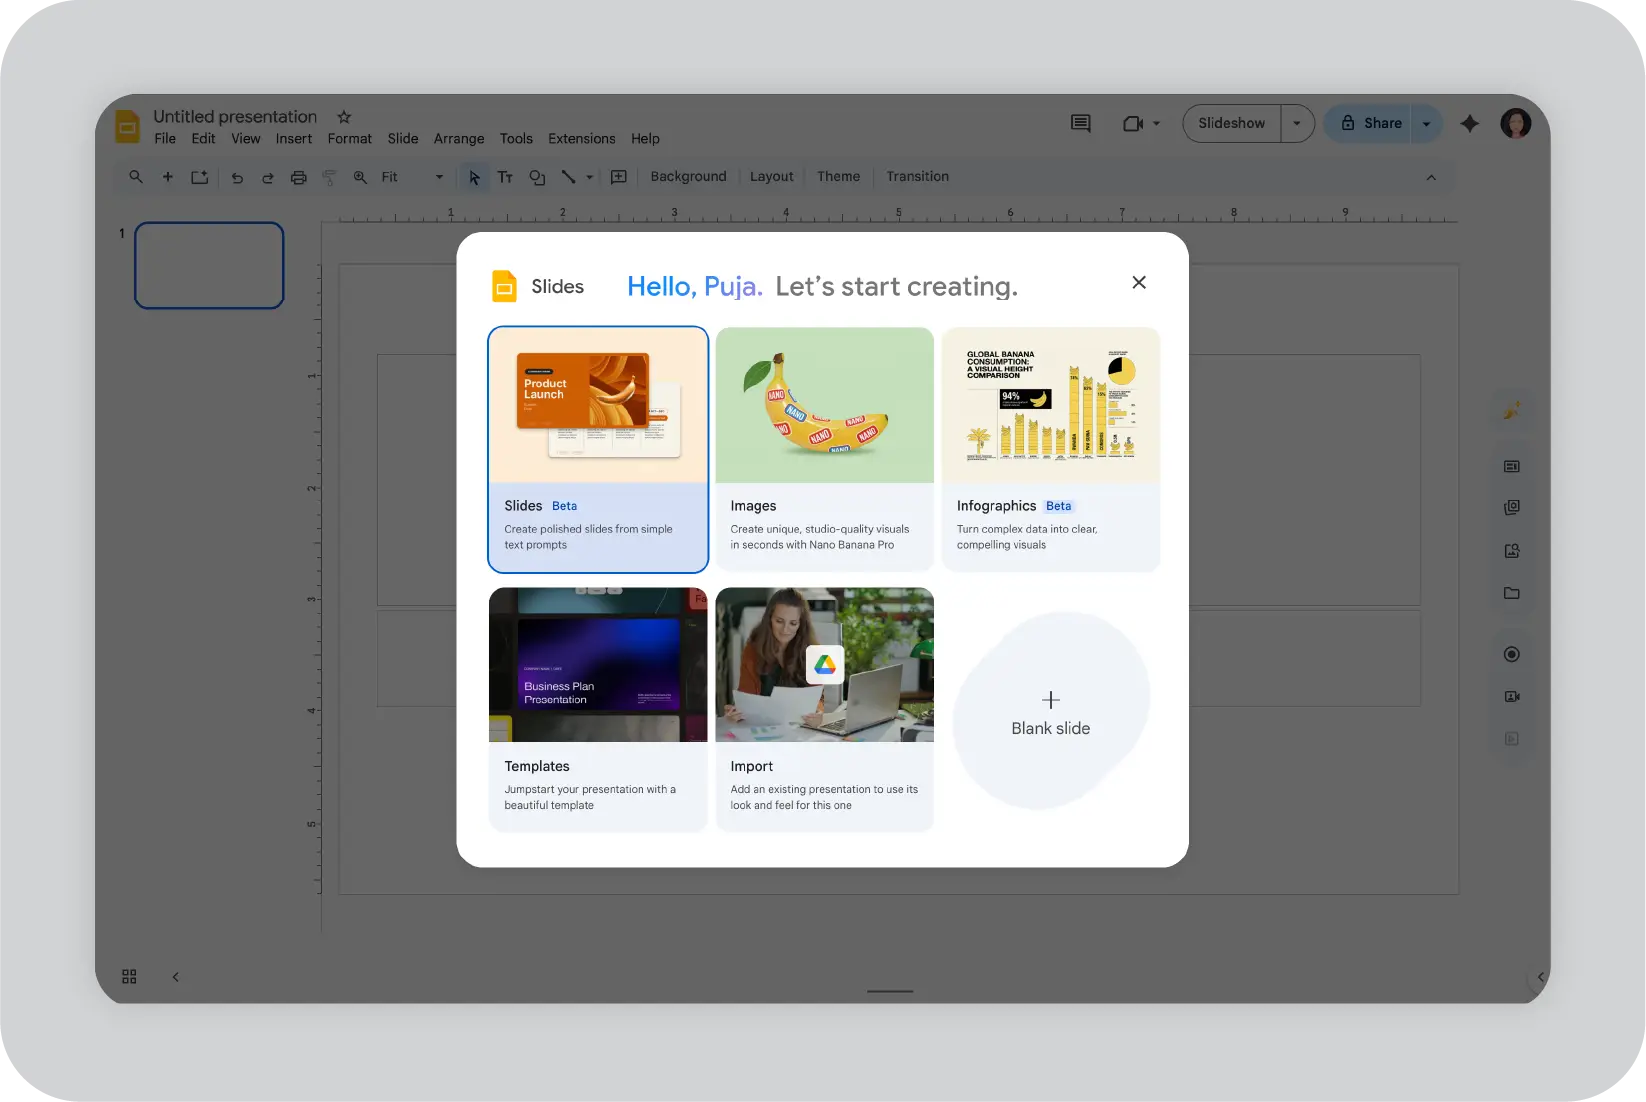Click the Slideshow button

1232,123
